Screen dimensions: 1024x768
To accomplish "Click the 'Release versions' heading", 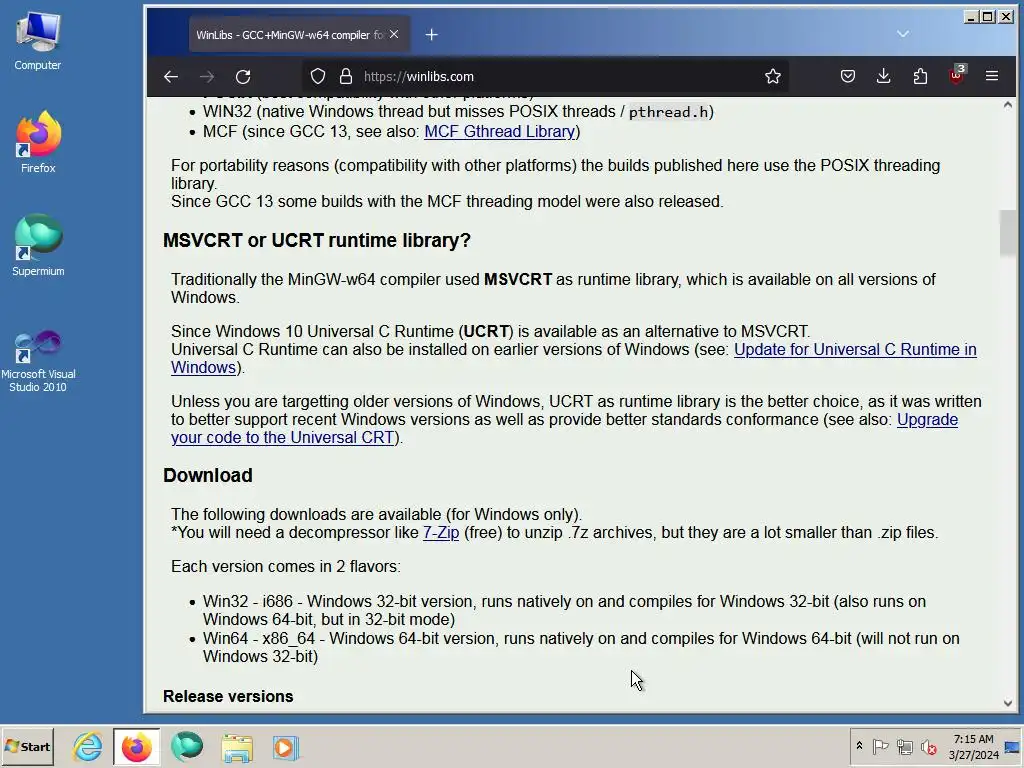I will coord(228,696).
